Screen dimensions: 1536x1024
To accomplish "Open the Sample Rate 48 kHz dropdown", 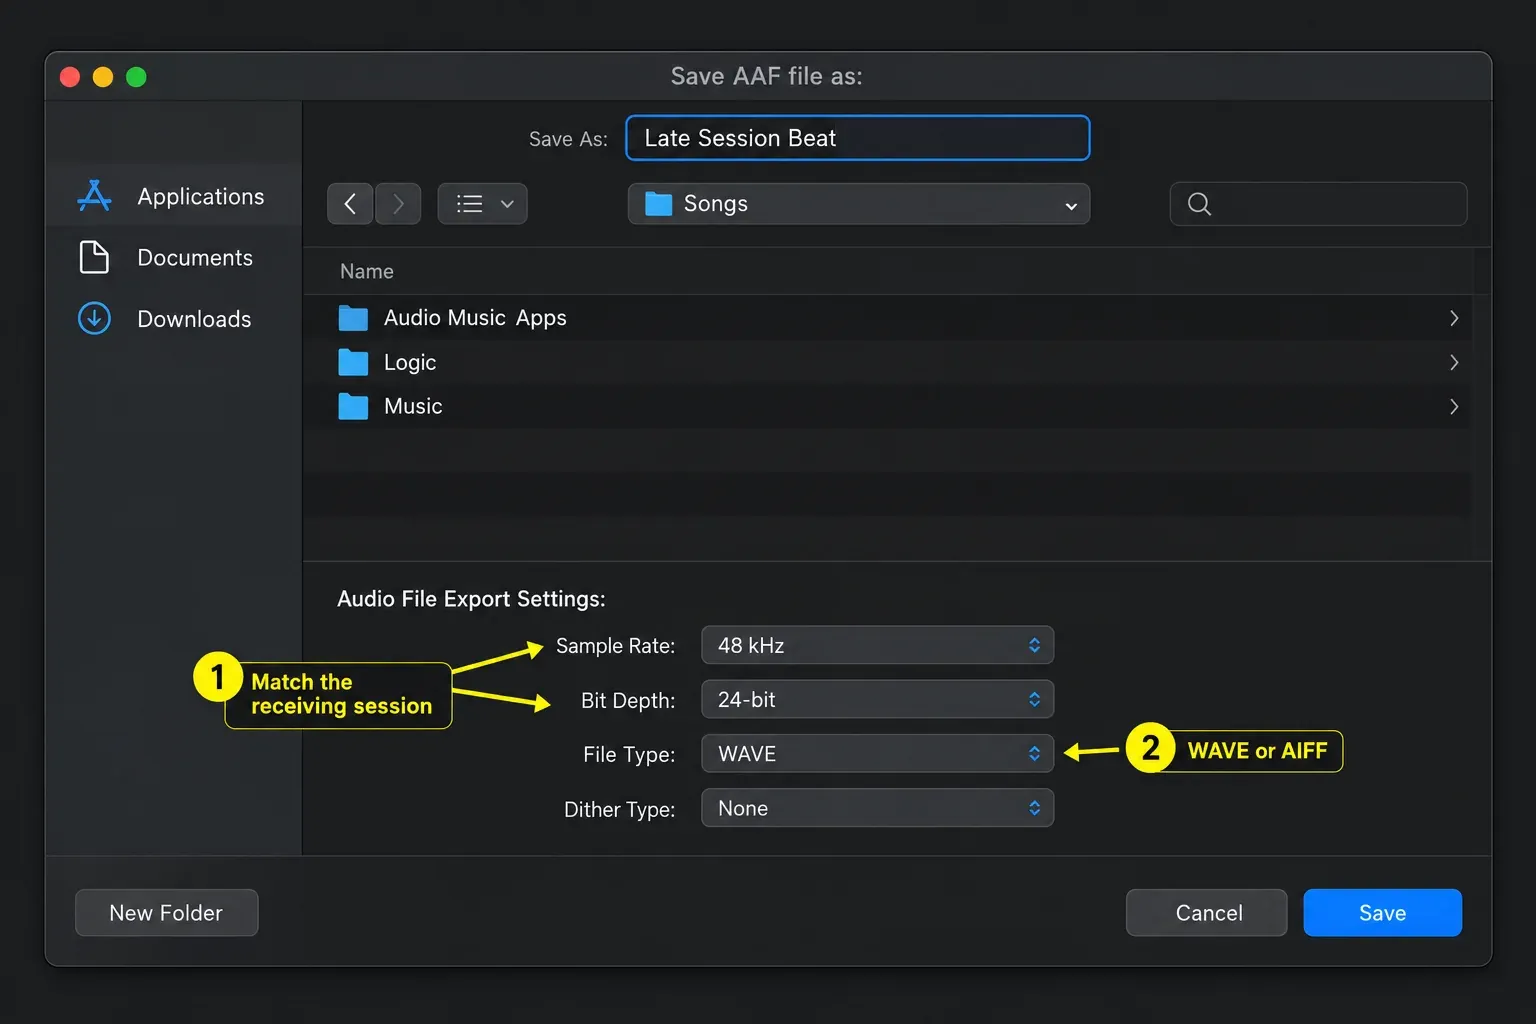I will click(877, 645).
